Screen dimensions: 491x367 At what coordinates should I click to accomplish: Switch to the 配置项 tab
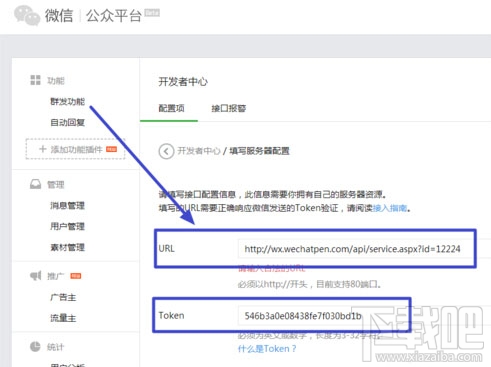pos(171,108)
